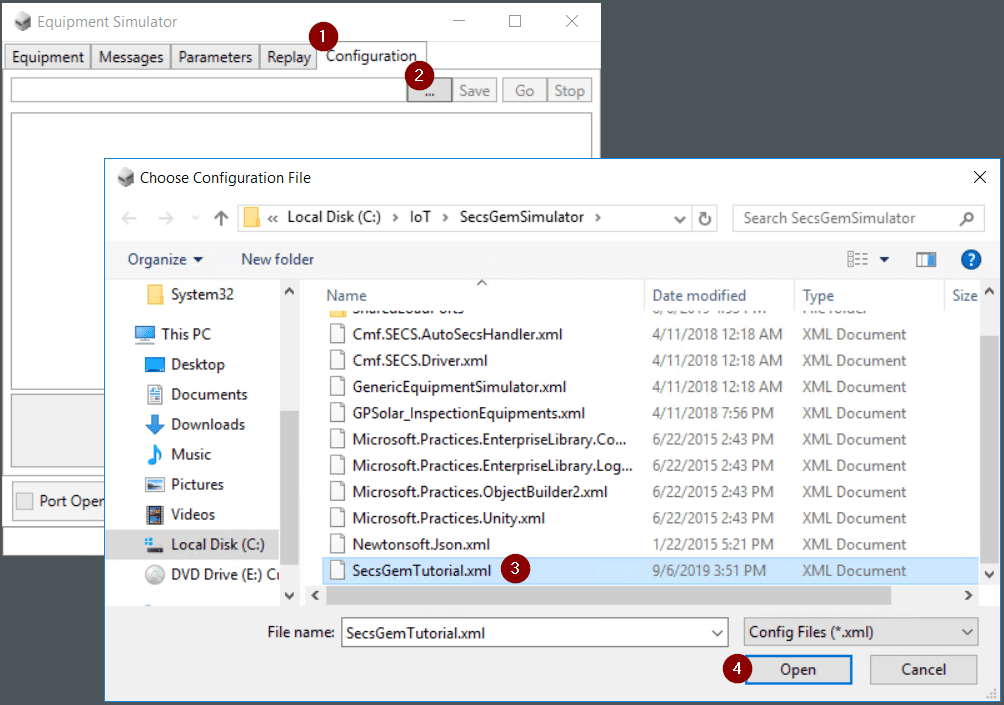Click the browse ellipsis button
The width and height of the screenshot is (1004, 705).
(429, 91)
